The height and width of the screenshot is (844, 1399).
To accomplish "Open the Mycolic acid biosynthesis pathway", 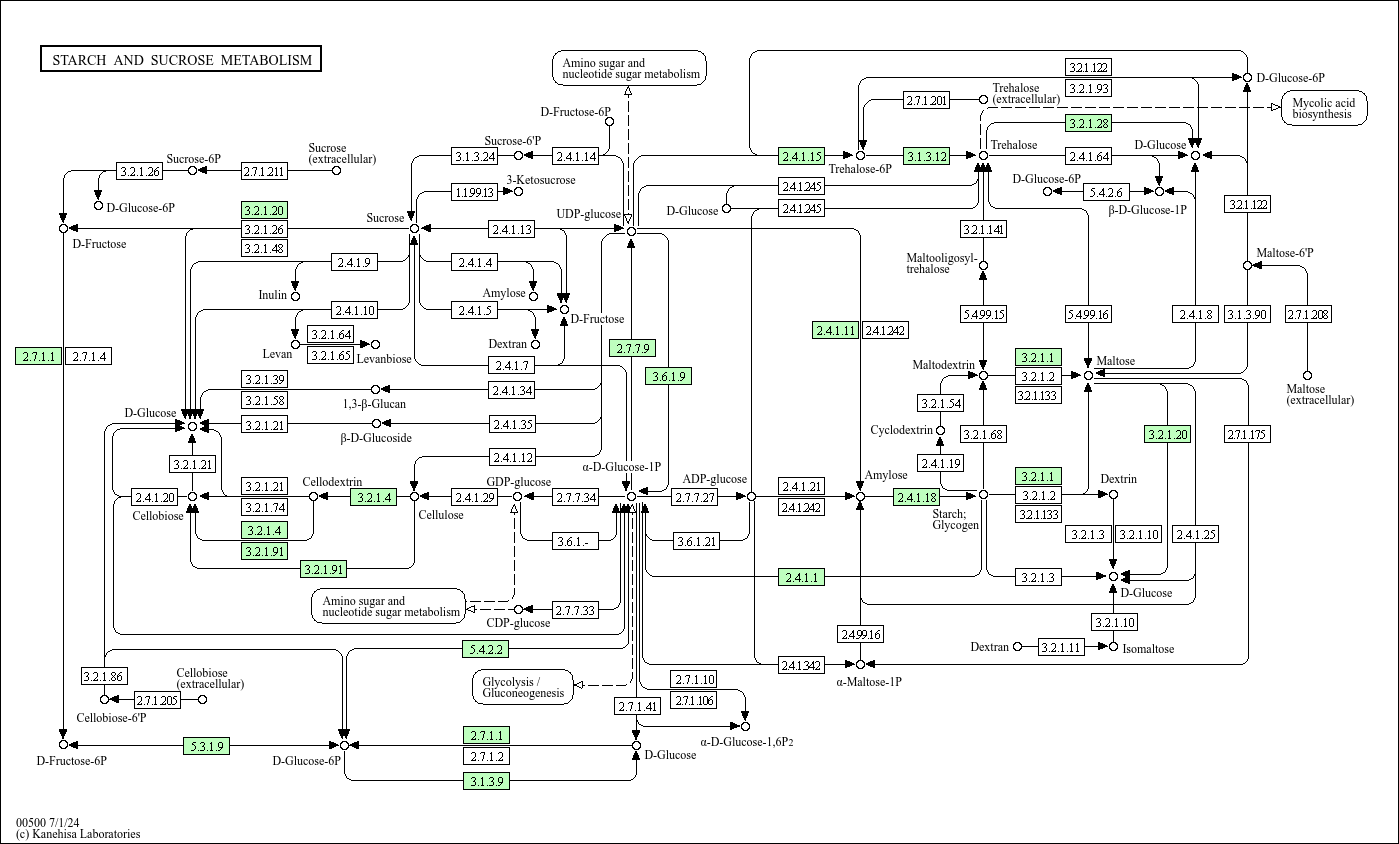I will tap(1325, 107).
